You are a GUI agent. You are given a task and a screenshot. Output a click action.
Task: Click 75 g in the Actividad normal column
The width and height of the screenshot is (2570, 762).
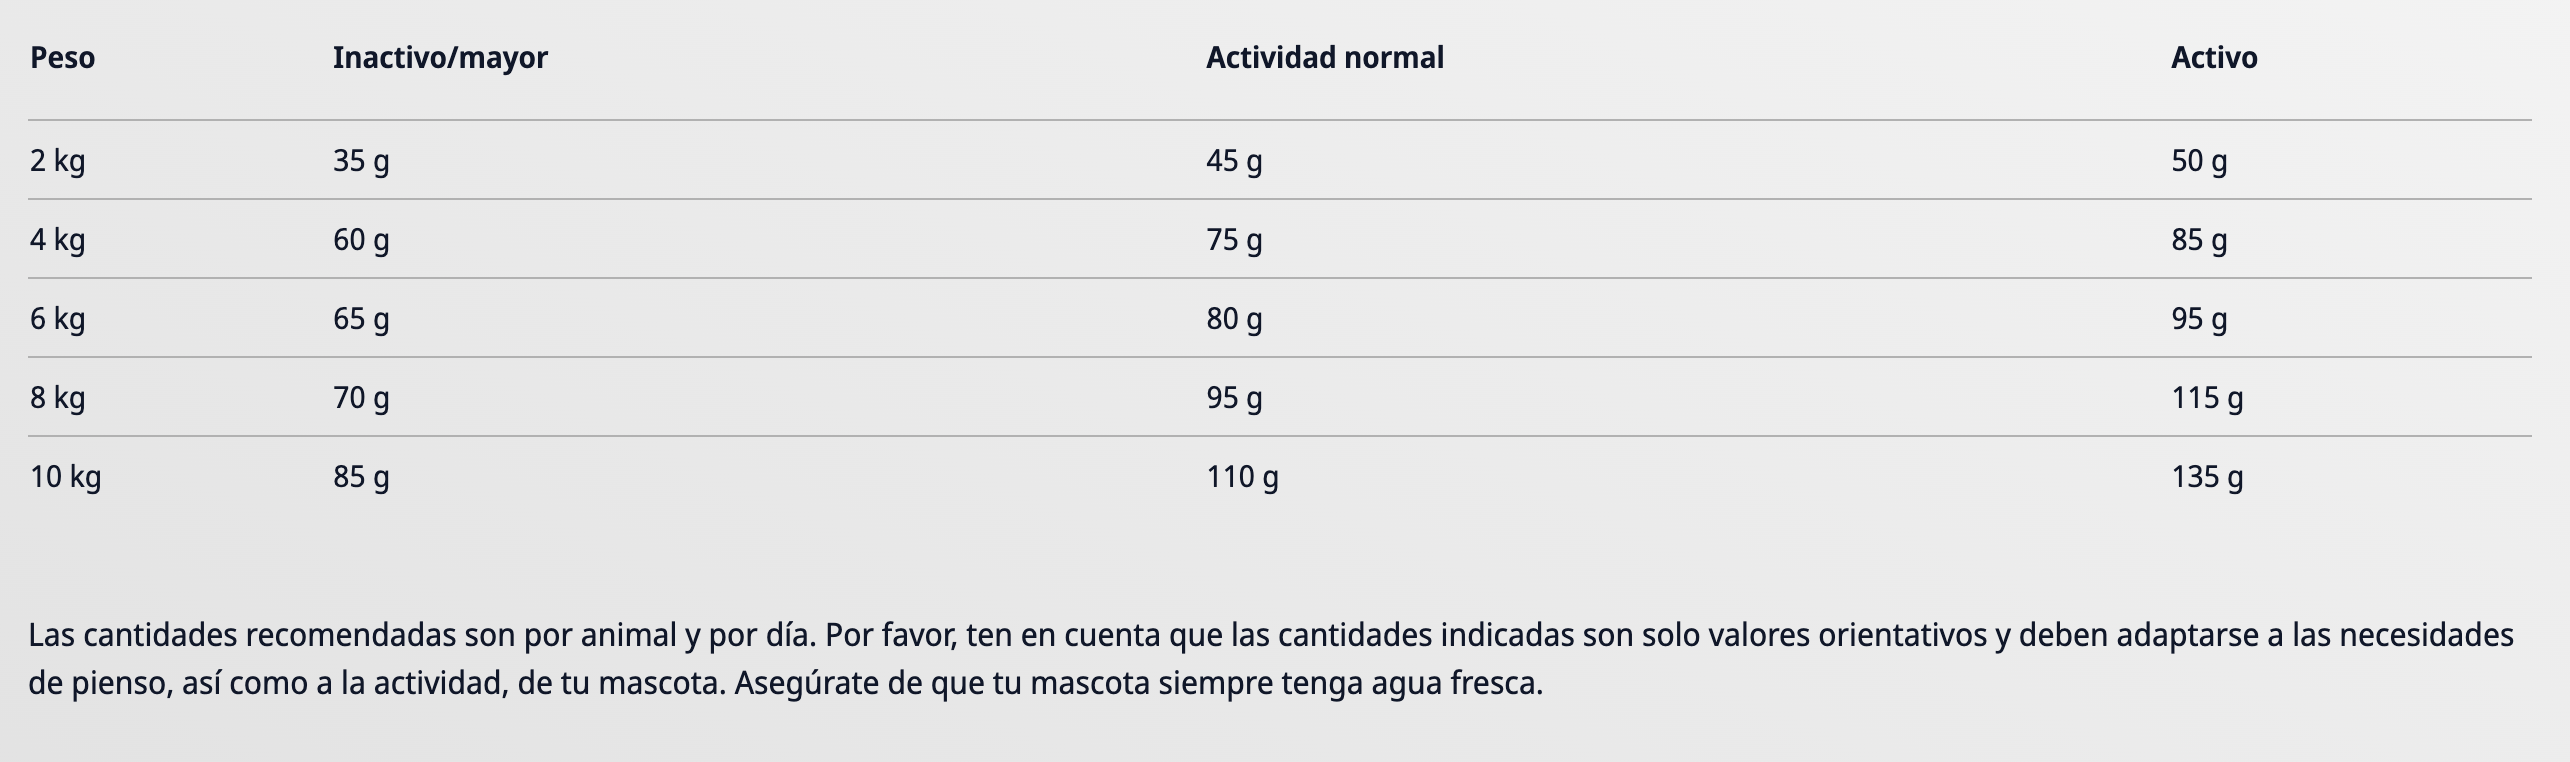click(1234, 240)
